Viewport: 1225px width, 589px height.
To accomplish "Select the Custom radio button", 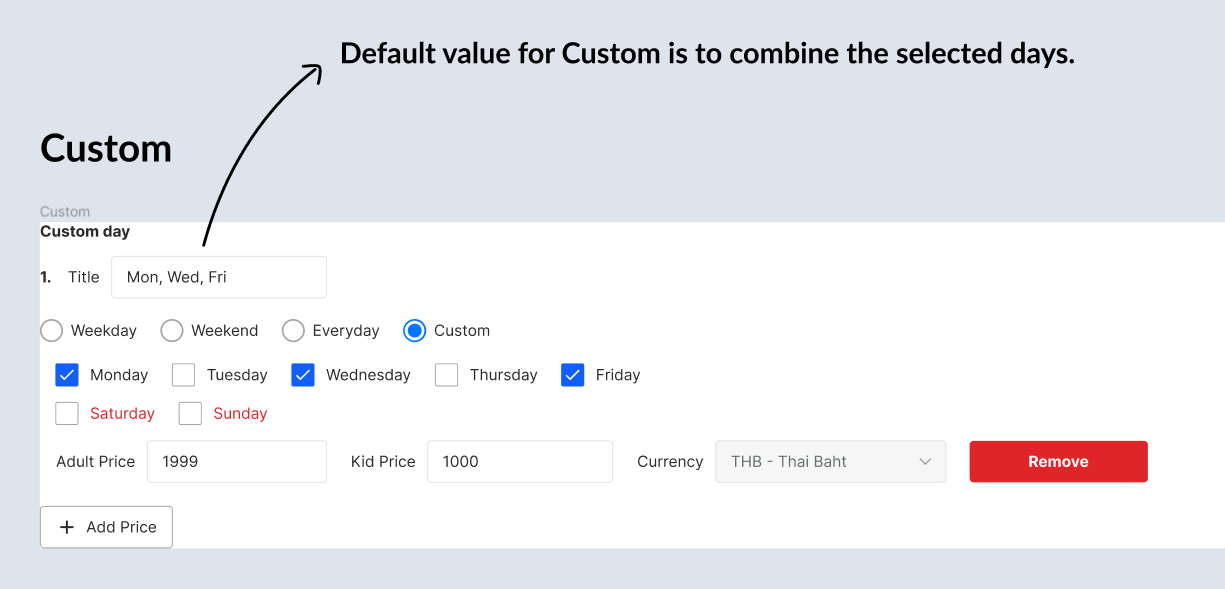I will click(x=415, y=330).
